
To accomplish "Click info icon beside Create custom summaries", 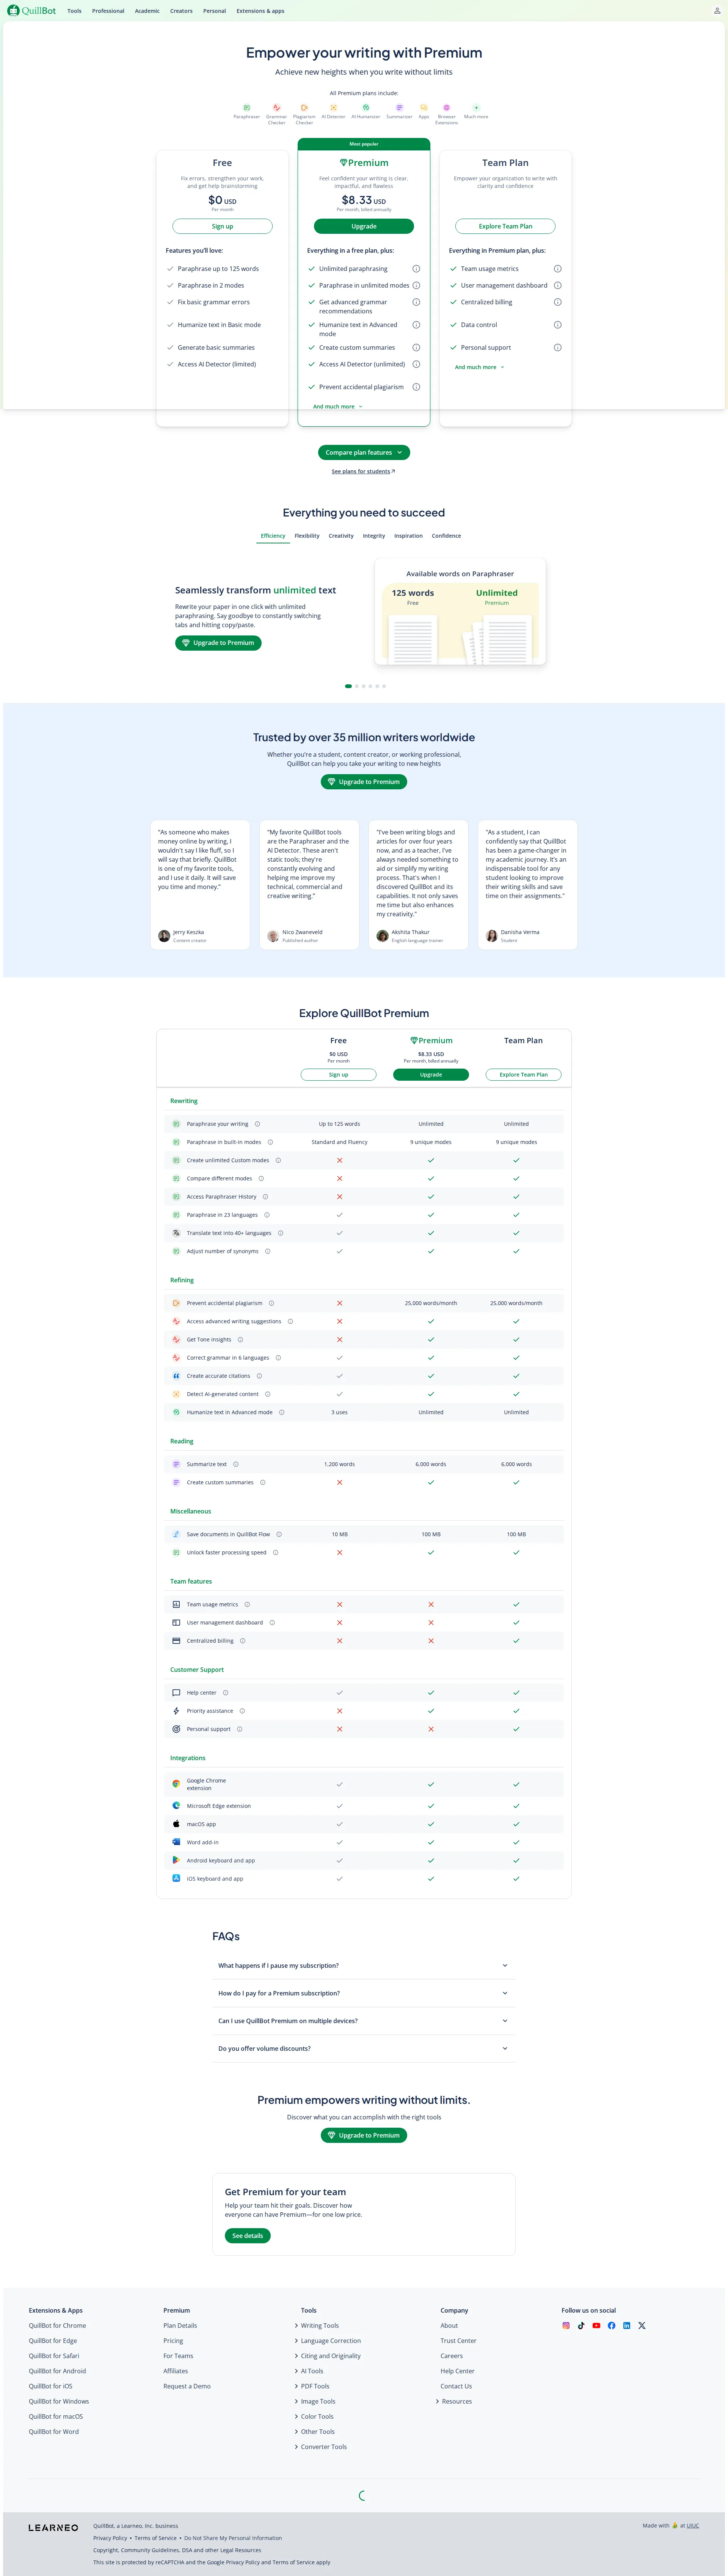I will 416,348.
